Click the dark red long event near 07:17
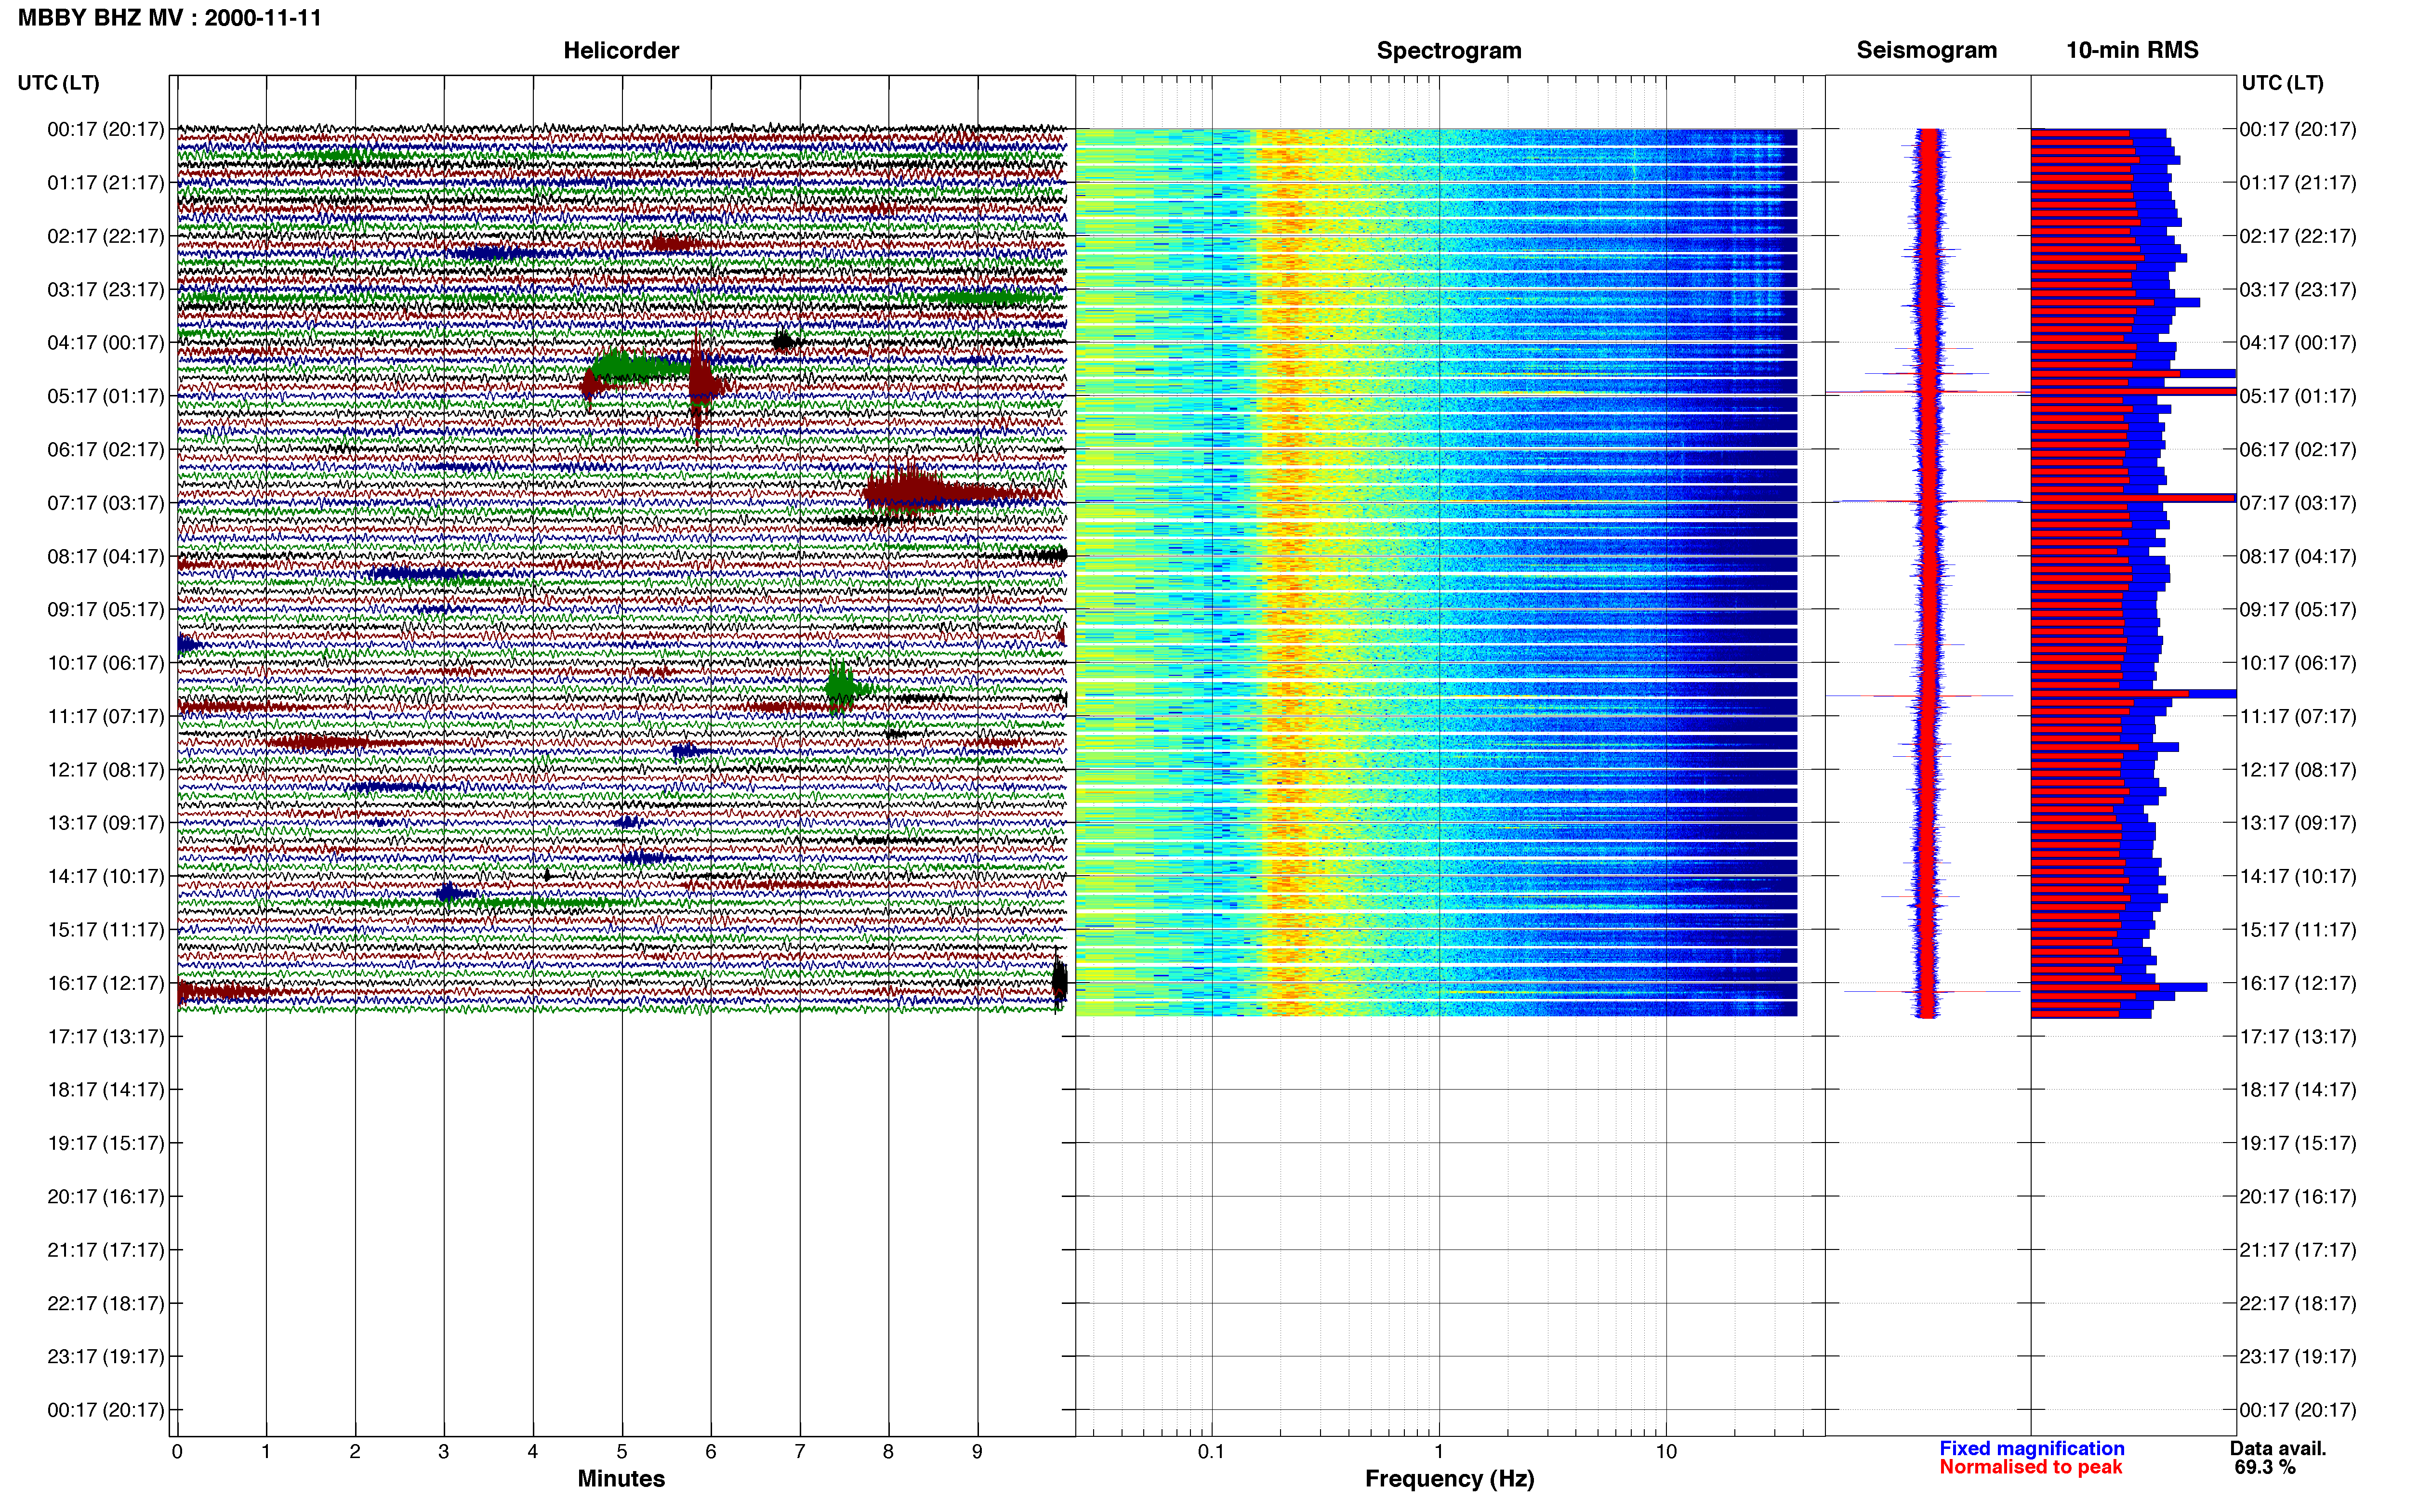The width and height of the screenshot is (2418, 1512). point(950,492)
